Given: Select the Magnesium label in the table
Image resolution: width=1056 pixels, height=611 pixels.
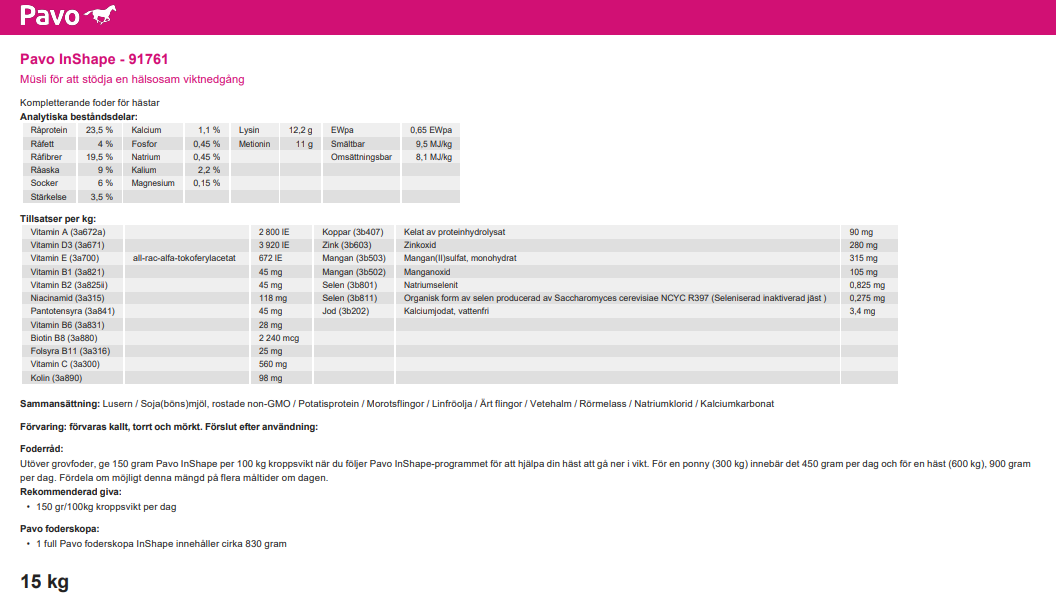Looking at the screenshot, I should pos(152,184).
